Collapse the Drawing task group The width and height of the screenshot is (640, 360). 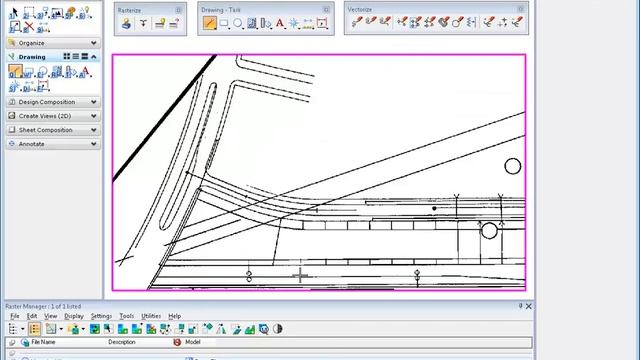click(x=94, y=57)
